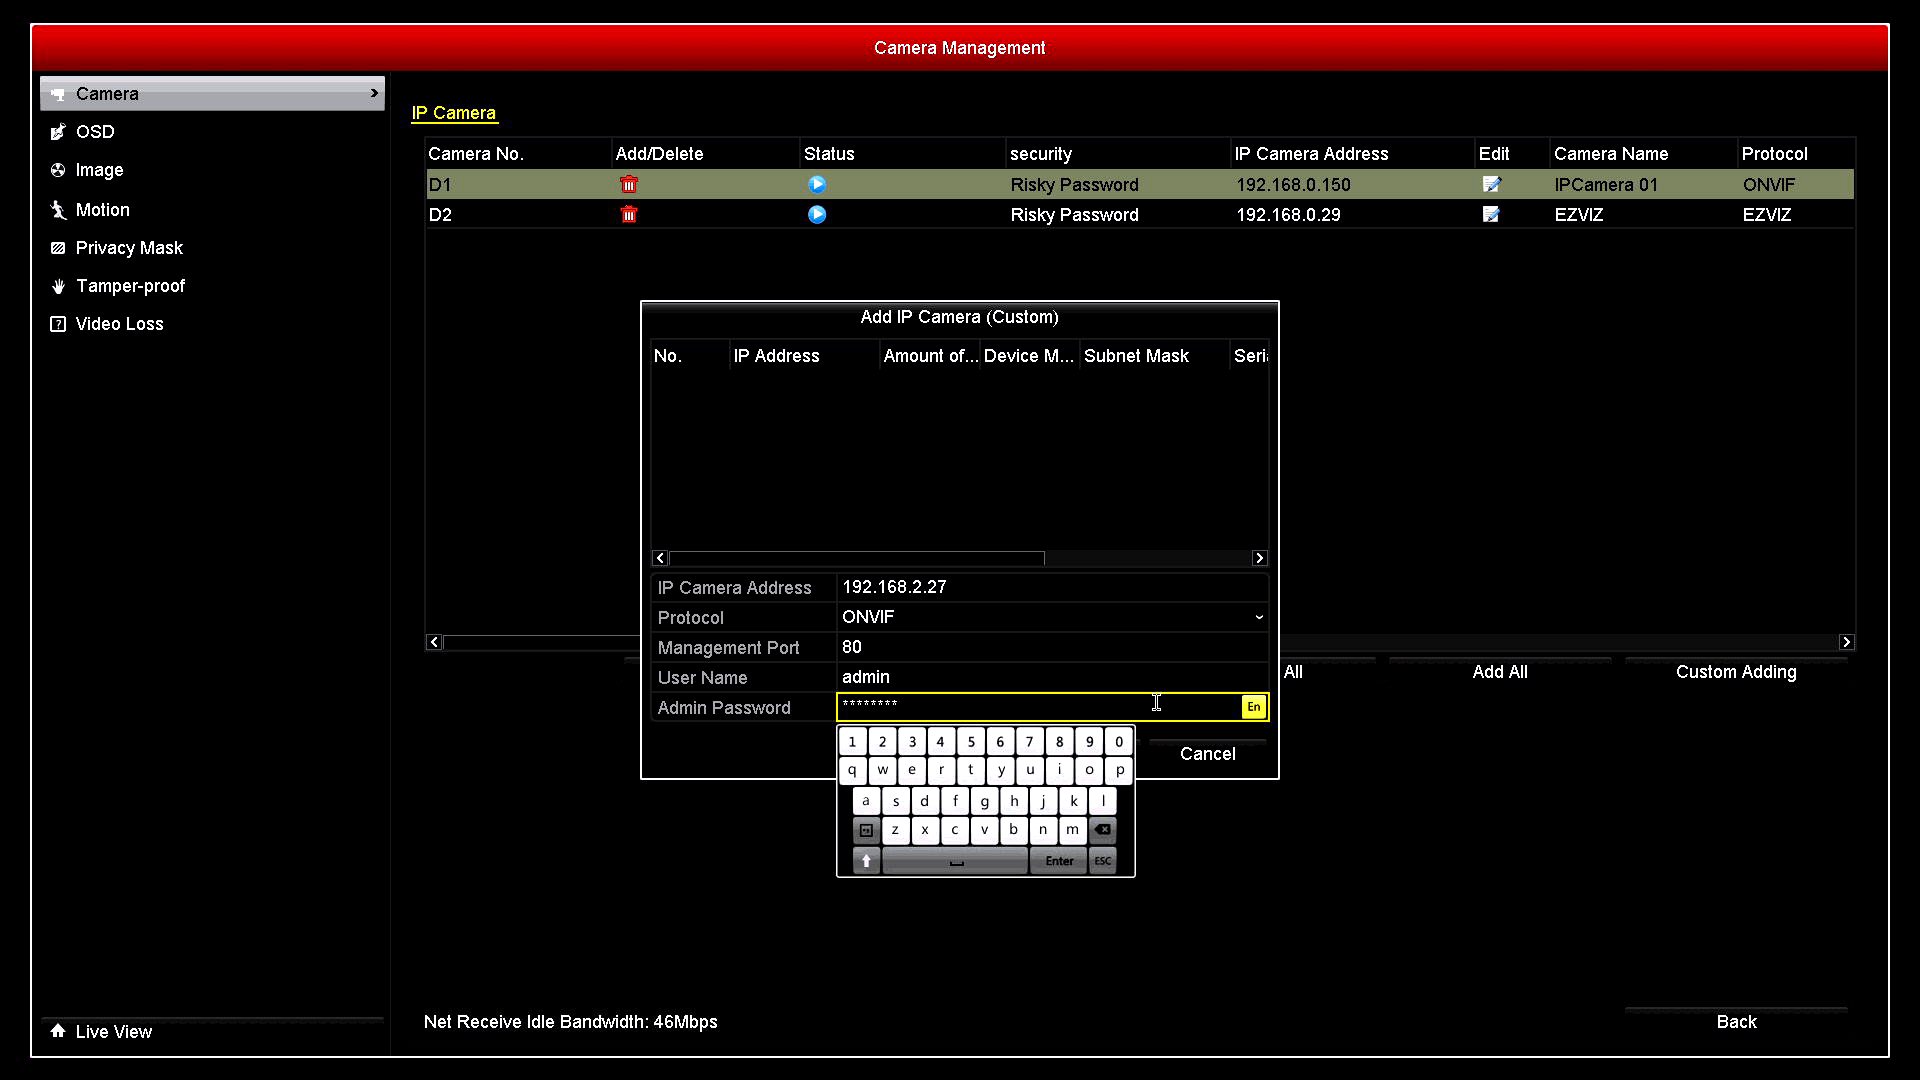This screenshot has height=1080, width=1920.
Task: Switch keyboard to symbol layout key
Action: coord(866,830)
